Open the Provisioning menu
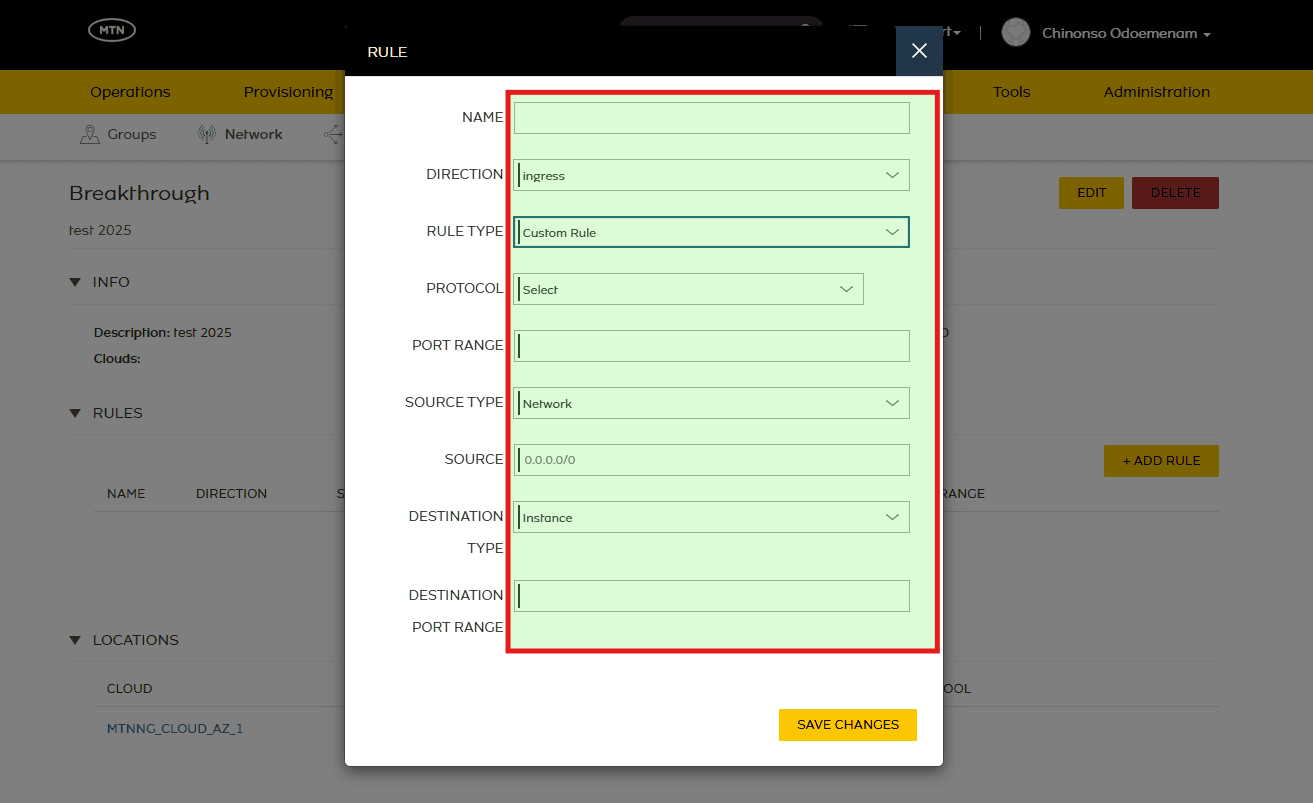Viewport: 1313px width, 803px height. [288, 92]
